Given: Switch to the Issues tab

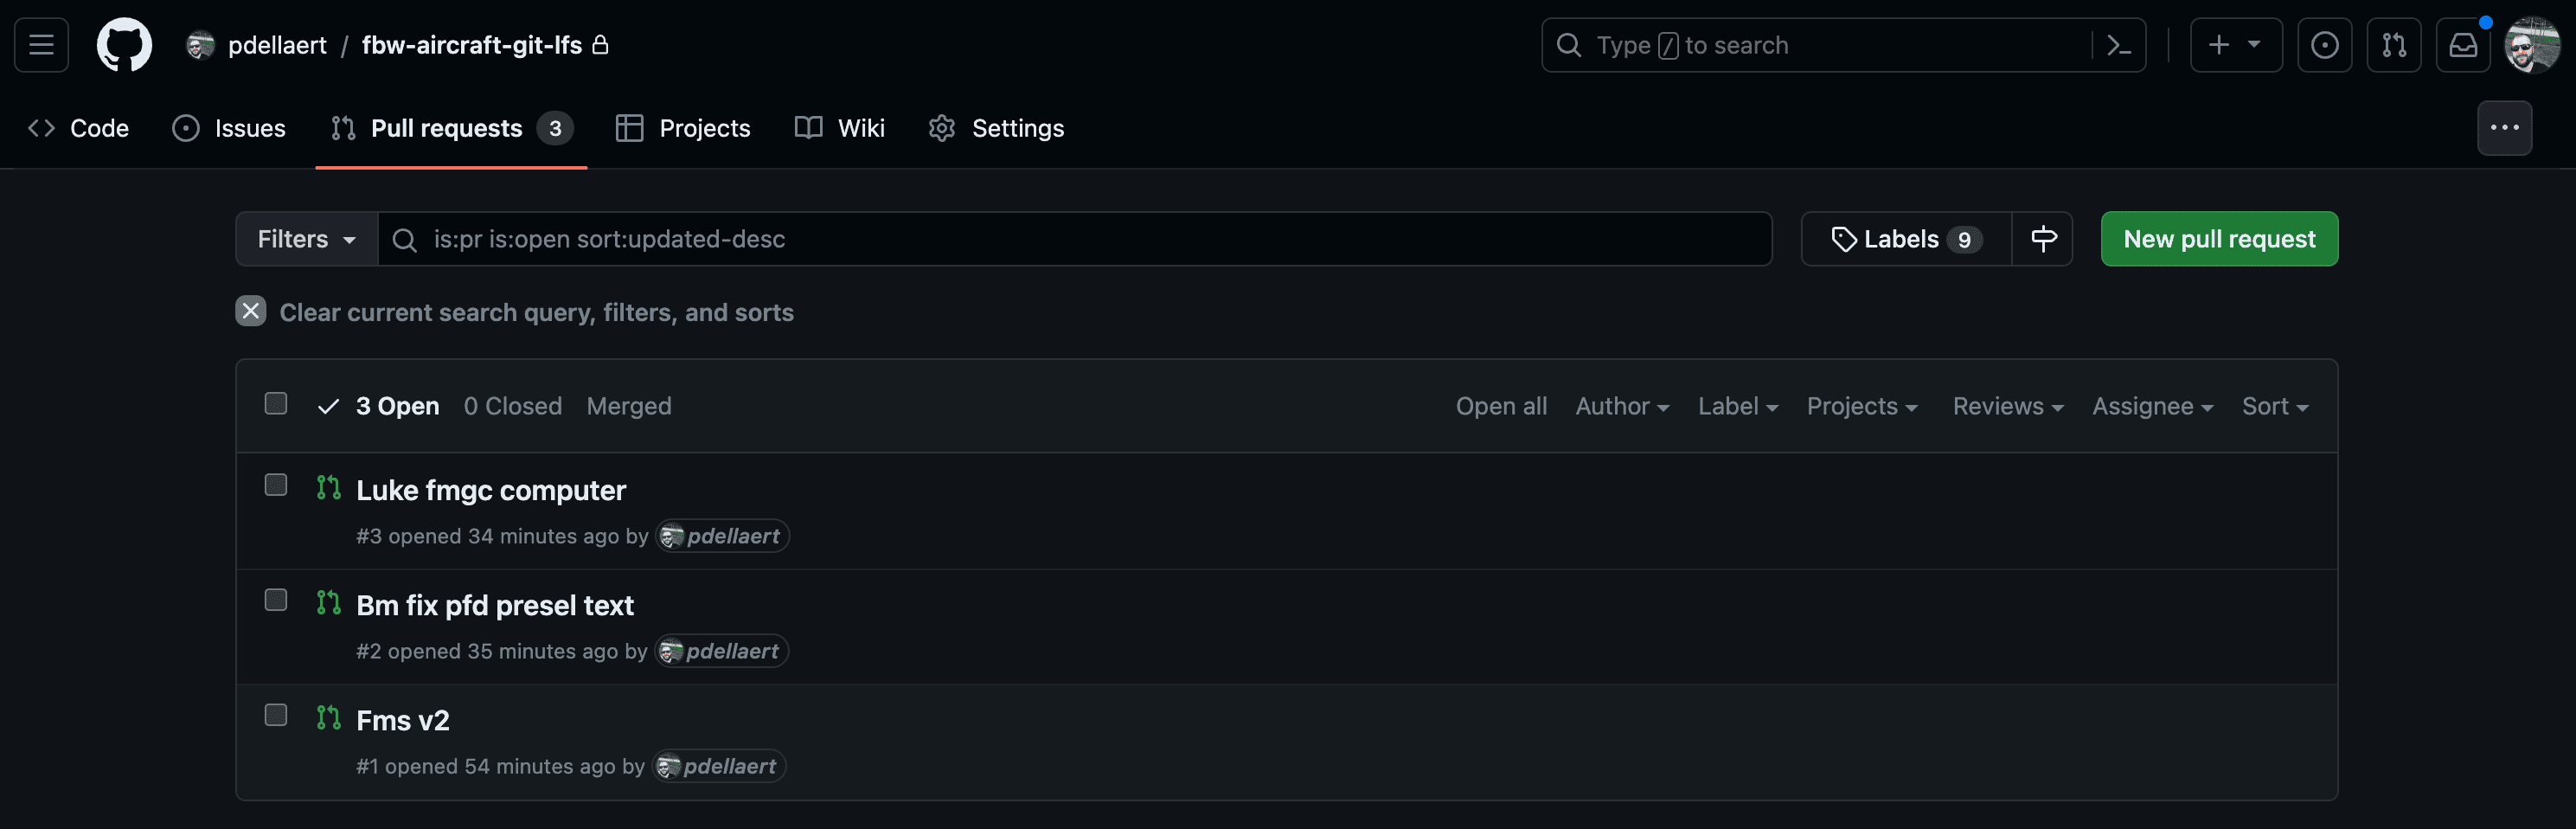Looking at the screenshot, I should coord(229,128).
